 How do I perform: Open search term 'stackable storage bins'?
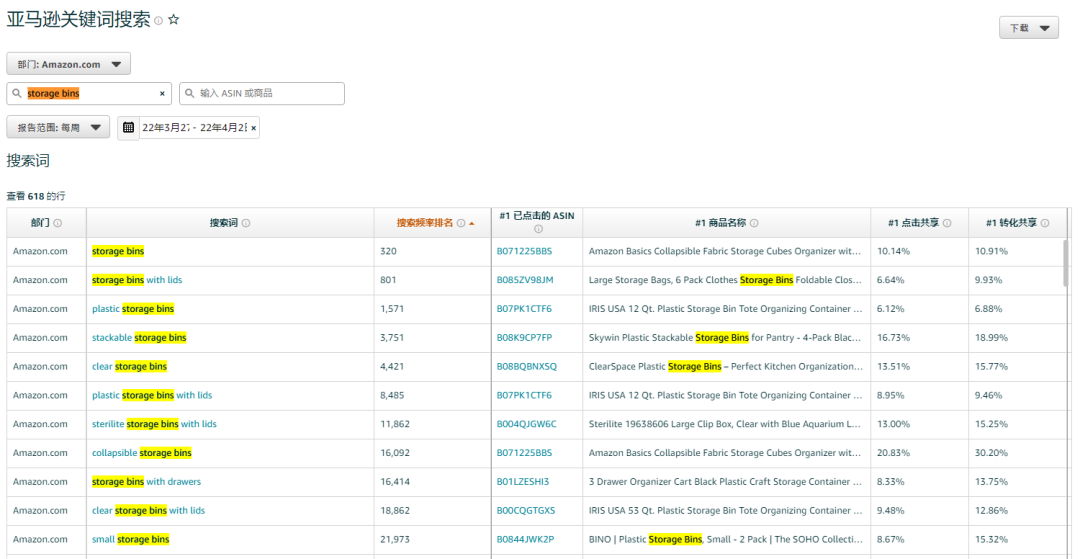[139, 338]
